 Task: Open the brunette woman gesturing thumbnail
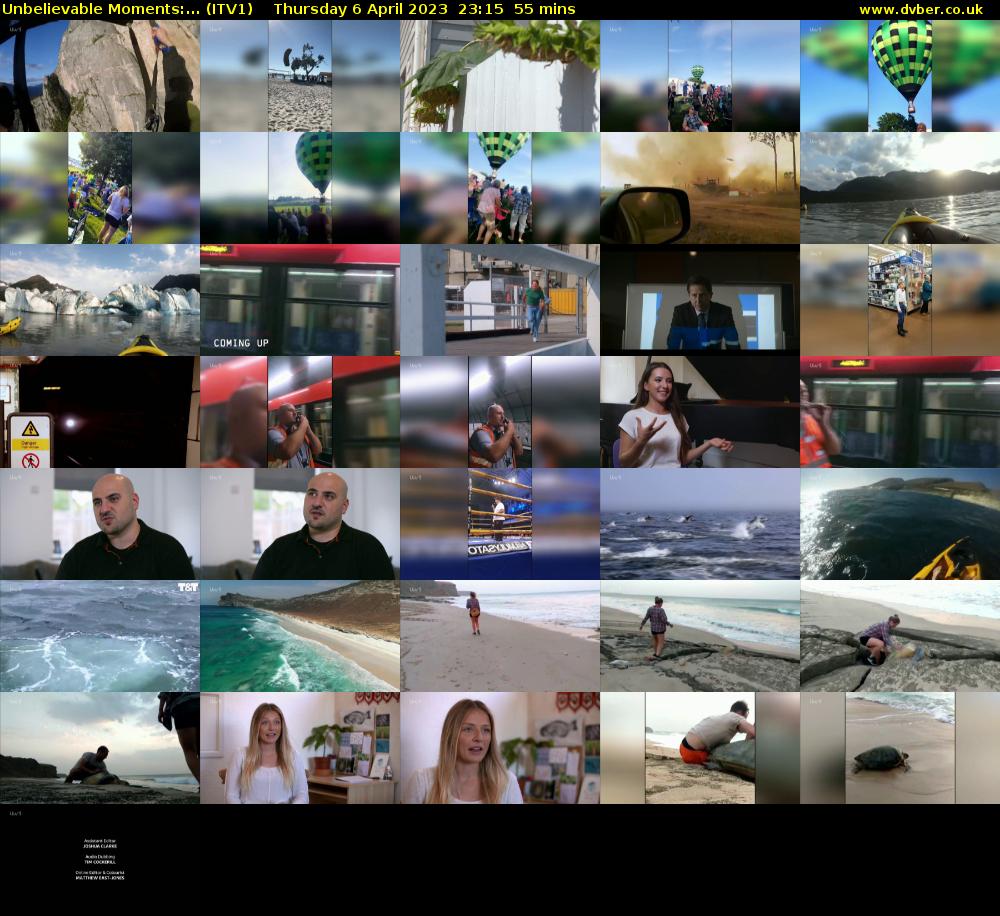(x=700, y=412)
